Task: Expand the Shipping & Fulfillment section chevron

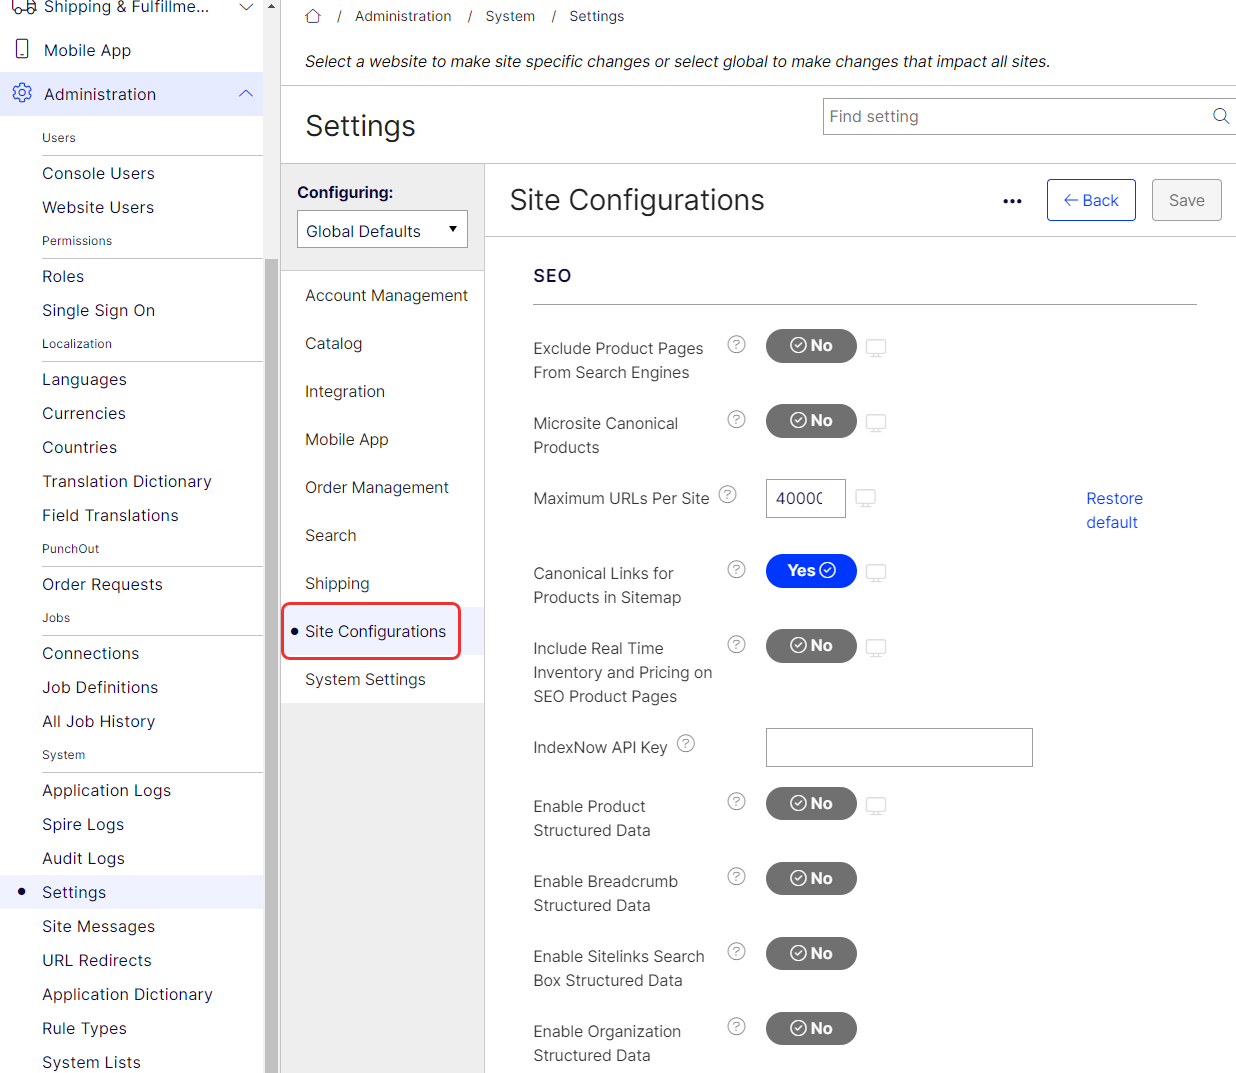Action: tap(246, 7)
